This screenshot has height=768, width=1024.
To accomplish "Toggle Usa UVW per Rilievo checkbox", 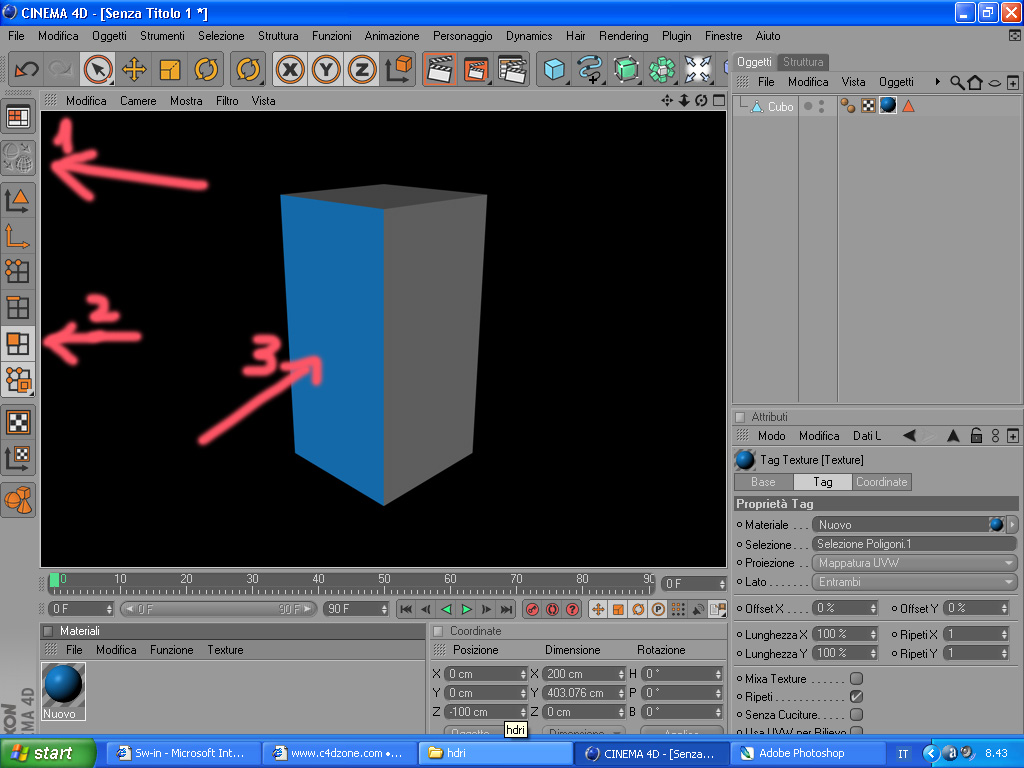I will 856,731.
